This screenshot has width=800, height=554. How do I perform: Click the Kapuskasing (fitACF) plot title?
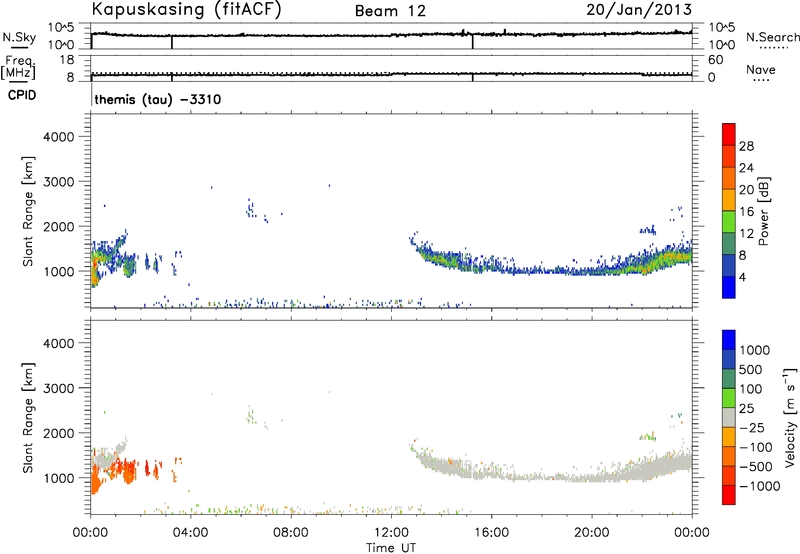coord(186,10)
